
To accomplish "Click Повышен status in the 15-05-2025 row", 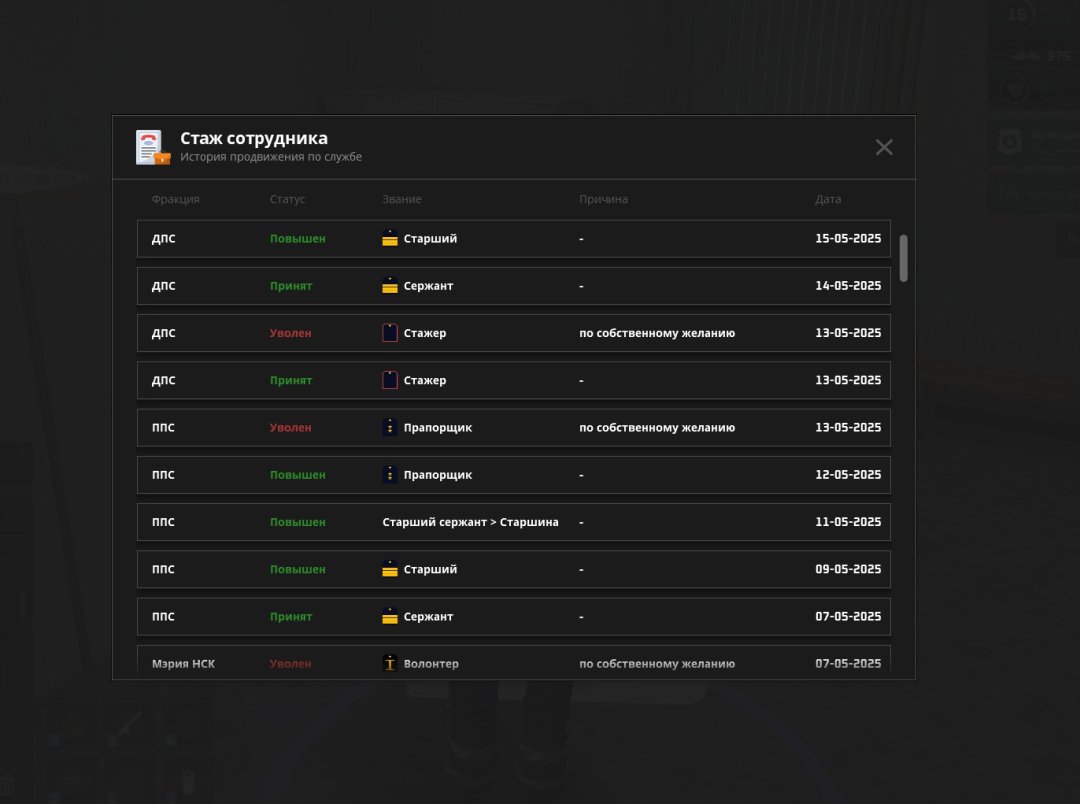I will coord(298,238).
